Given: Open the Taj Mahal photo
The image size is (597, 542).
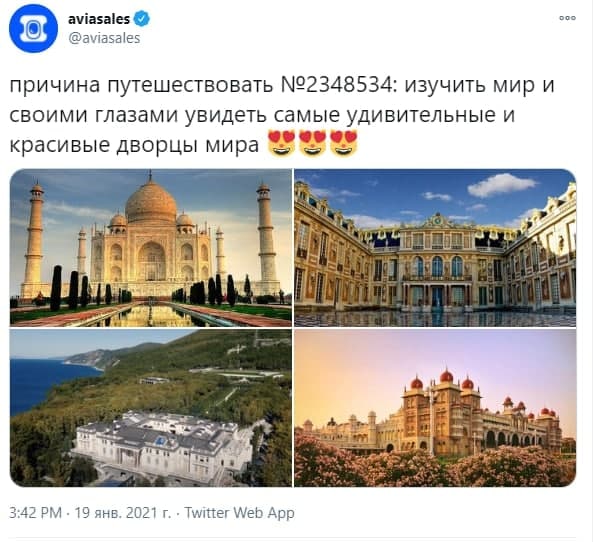Looking at the screenshot, I should (x=151, y=248).
